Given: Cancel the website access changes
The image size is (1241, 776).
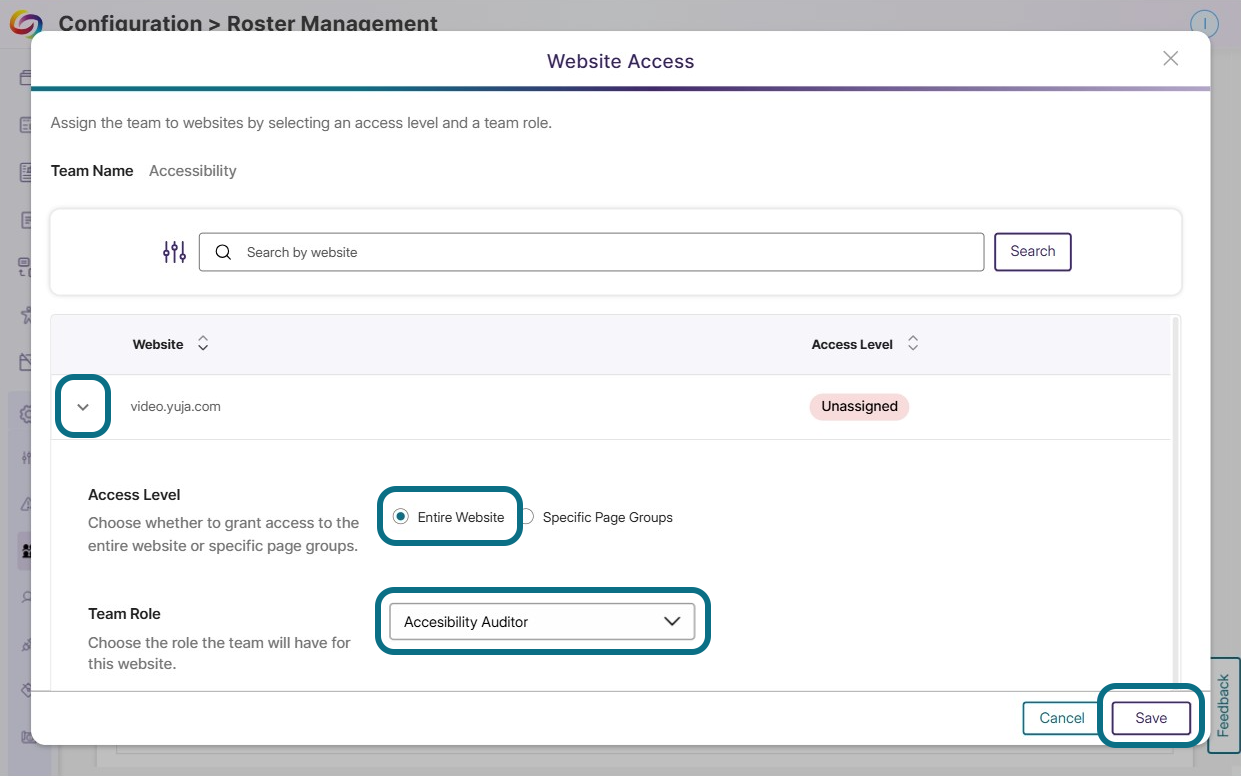Looking at the screenshot, I should [1062, 718].
